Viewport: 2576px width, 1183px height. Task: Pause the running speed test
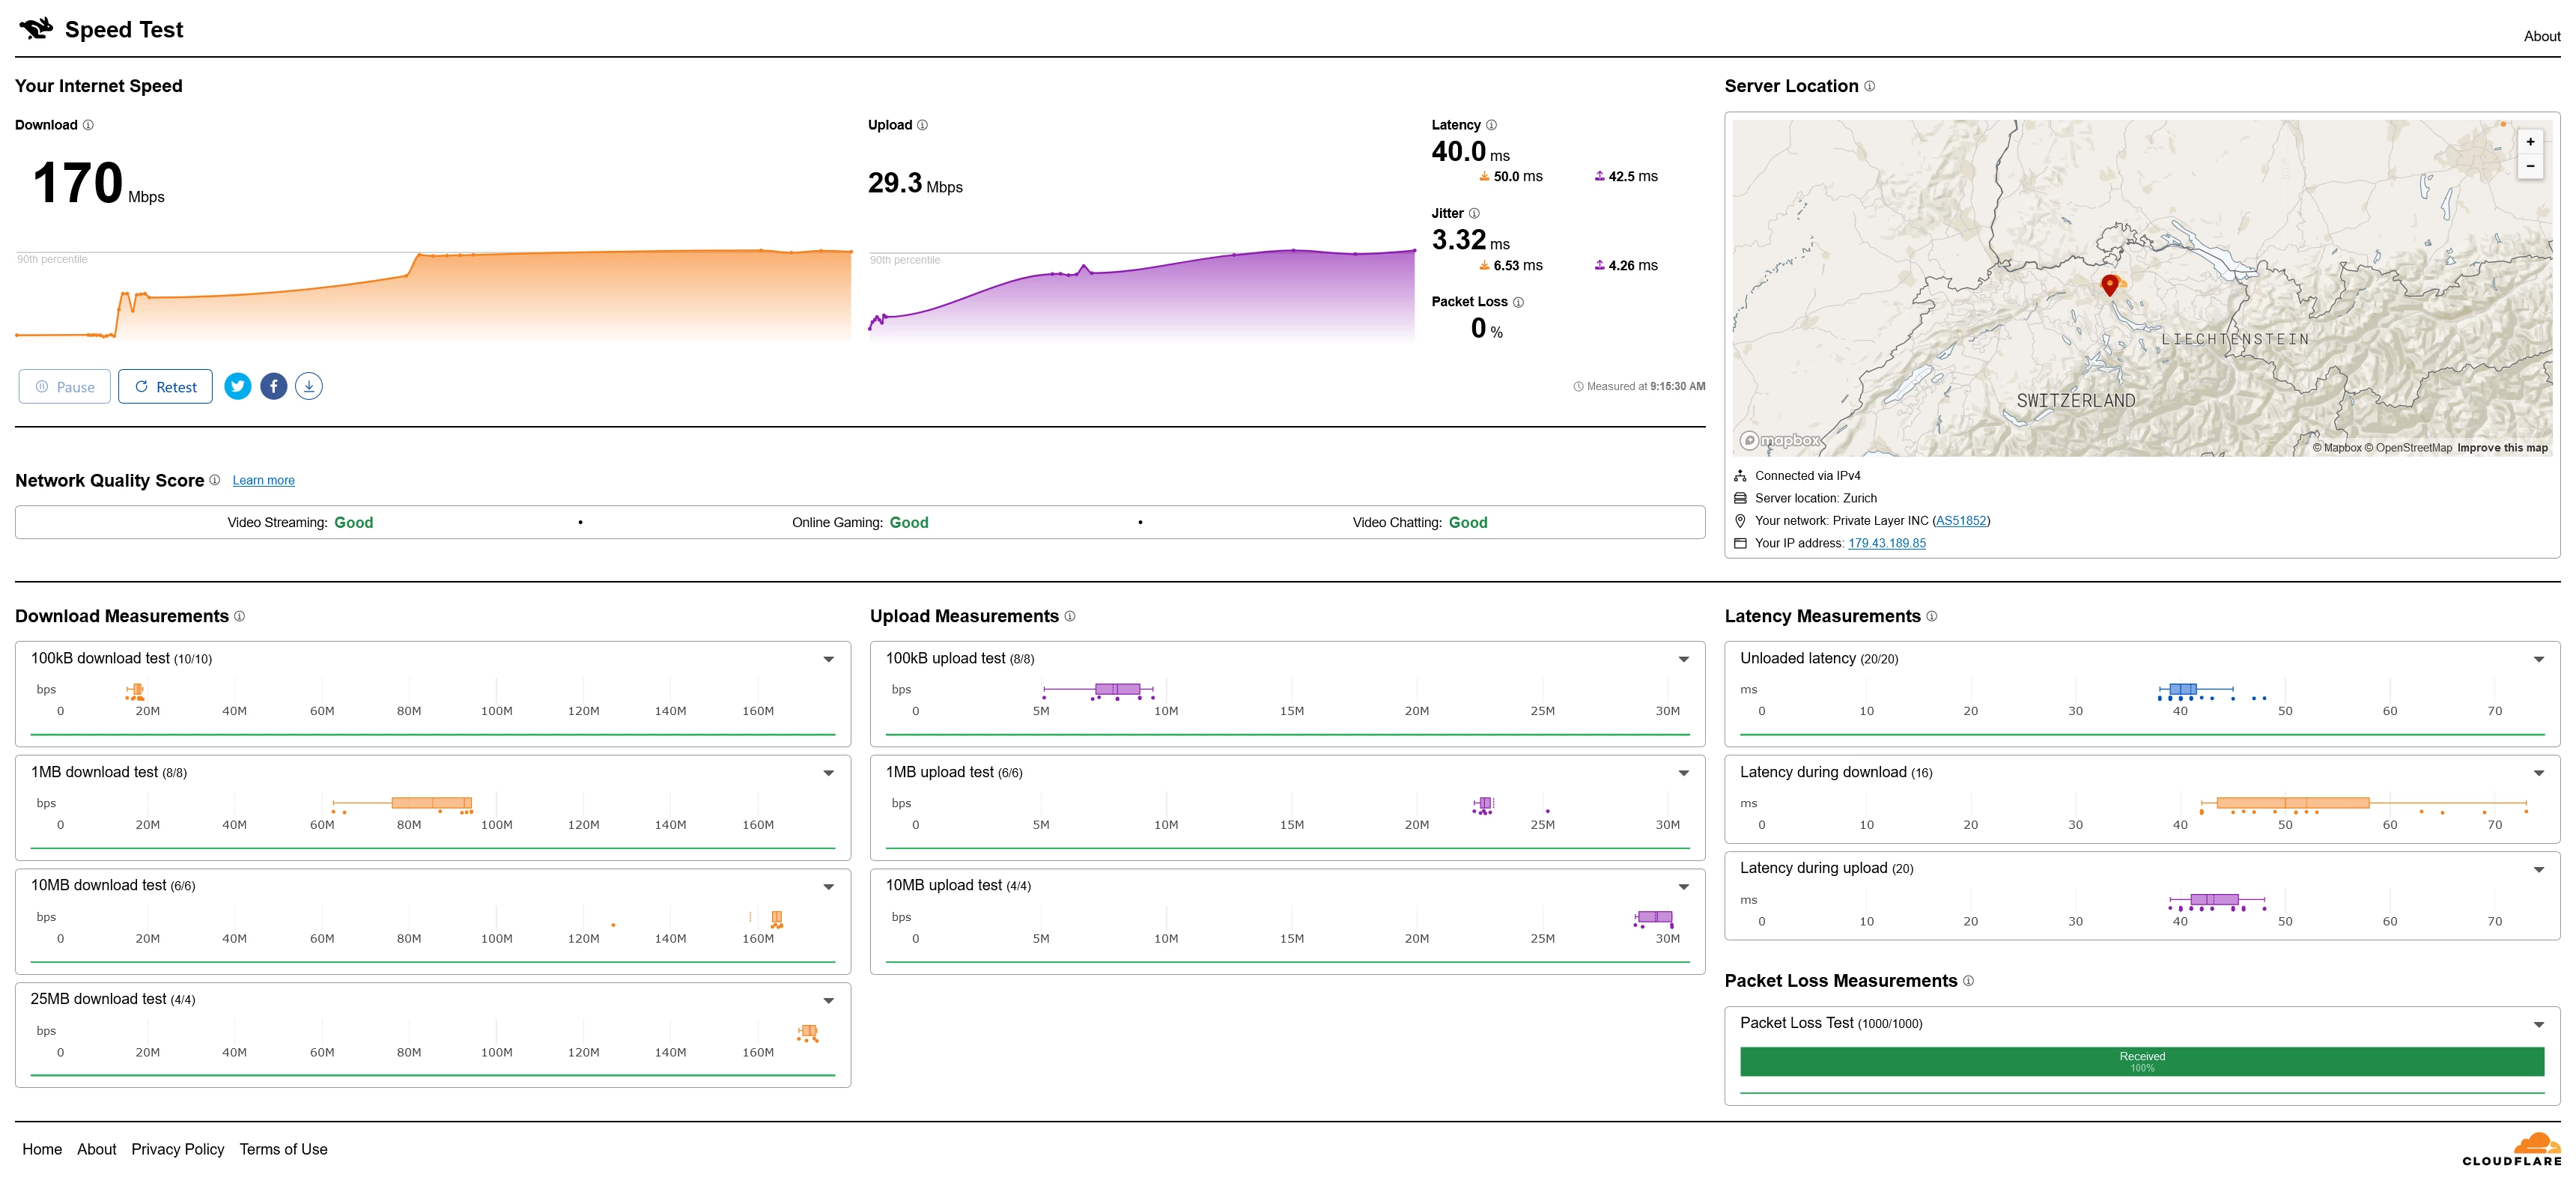coord(65,387)
